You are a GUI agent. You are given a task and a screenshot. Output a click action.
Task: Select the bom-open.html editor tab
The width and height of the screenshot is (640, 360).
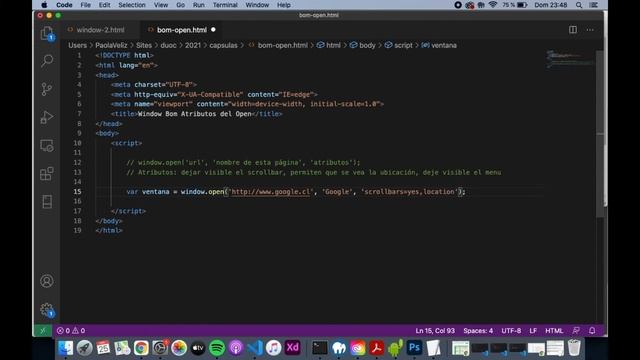coord(182,30)
